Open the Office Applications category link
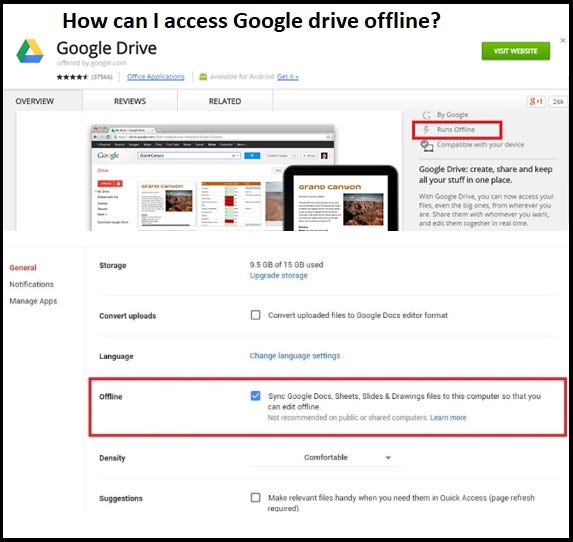This screenshot has width=573, height=542. click(x=156, y=77)
